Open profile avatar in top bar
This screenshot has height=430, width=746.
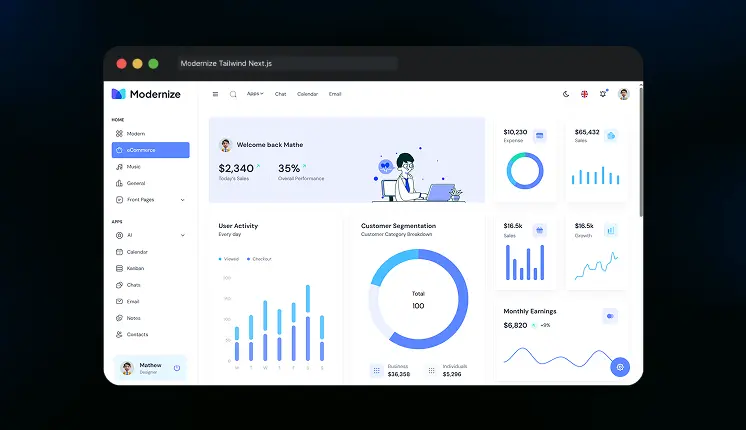(x=624, y=94)
